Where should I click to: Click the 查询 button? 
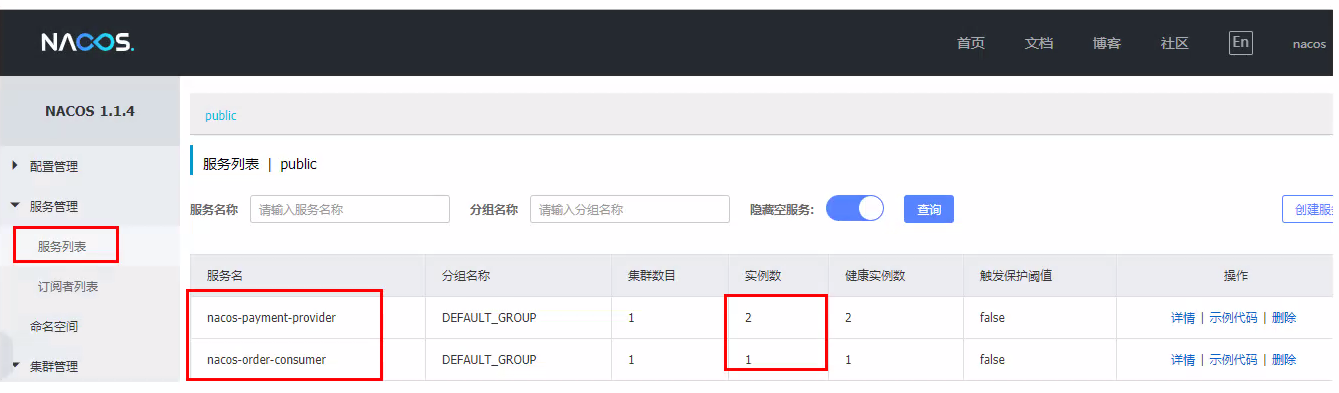[x=929, y=209]
